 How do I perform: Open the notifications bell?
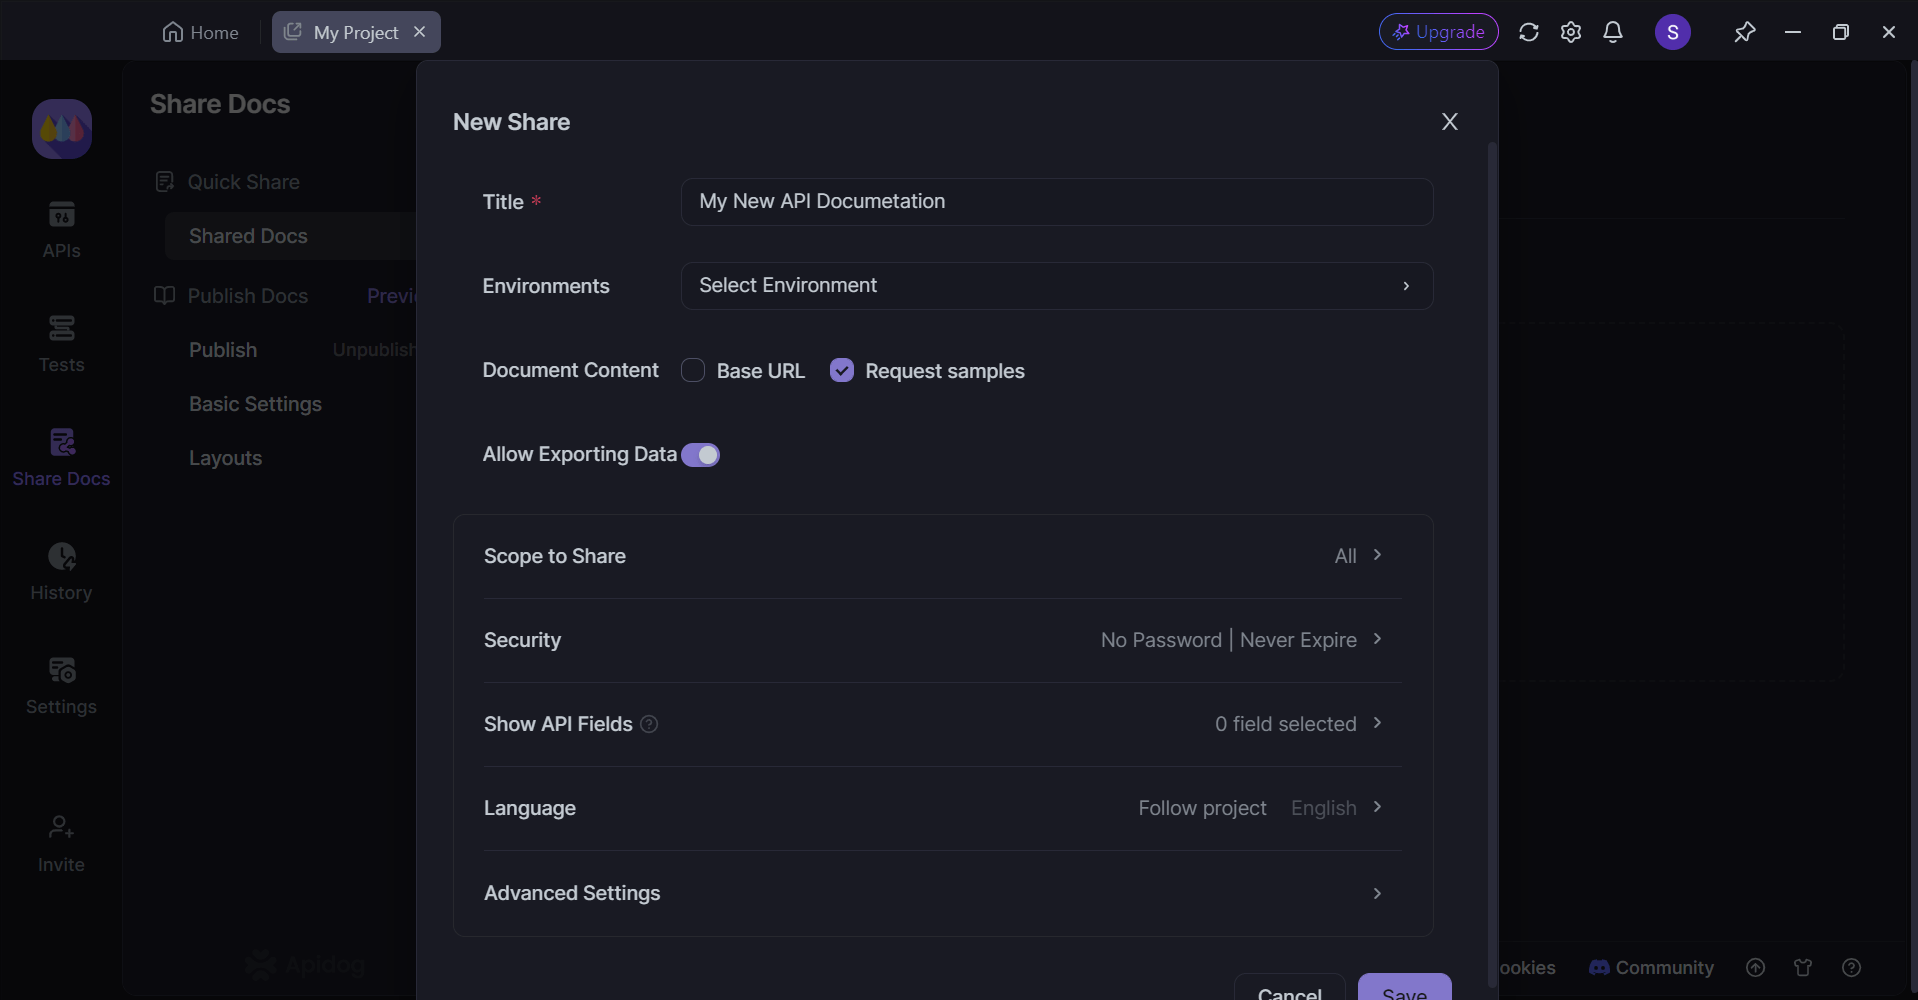[x=1612, y=32]
